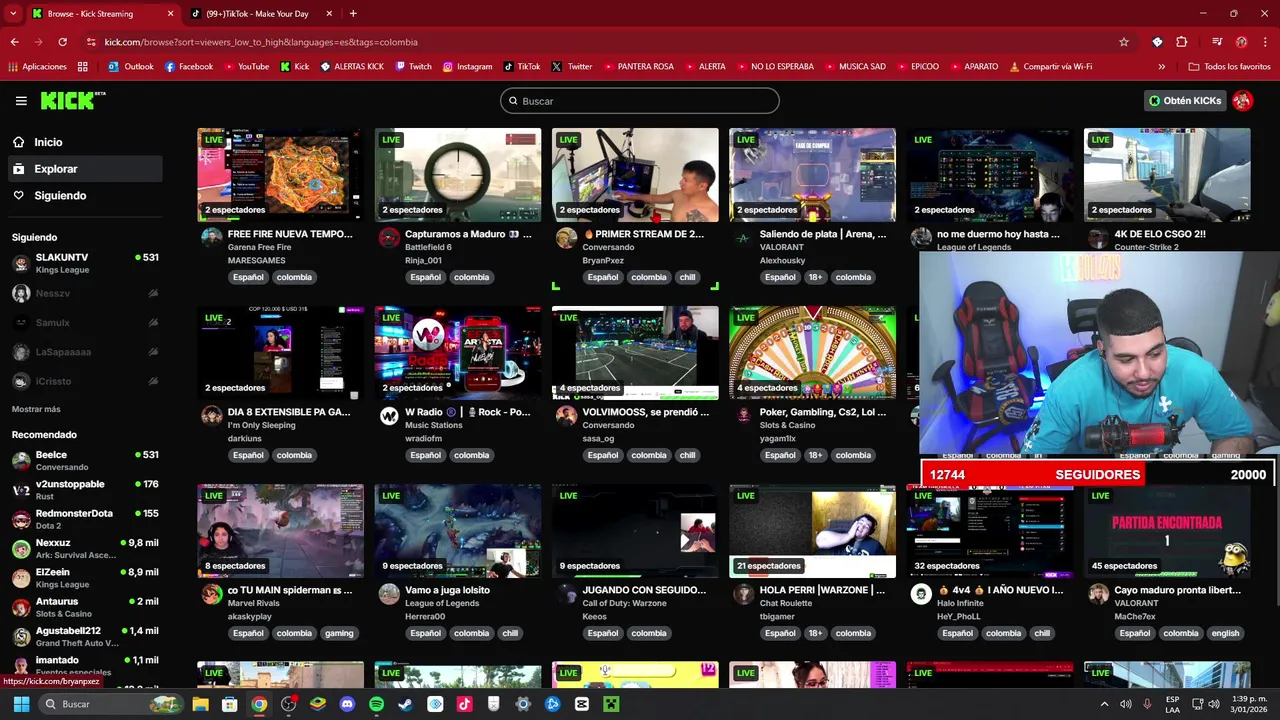Show hidden system tray icons
This screenshot has height=720, width=1280.
pos(1104,704)
